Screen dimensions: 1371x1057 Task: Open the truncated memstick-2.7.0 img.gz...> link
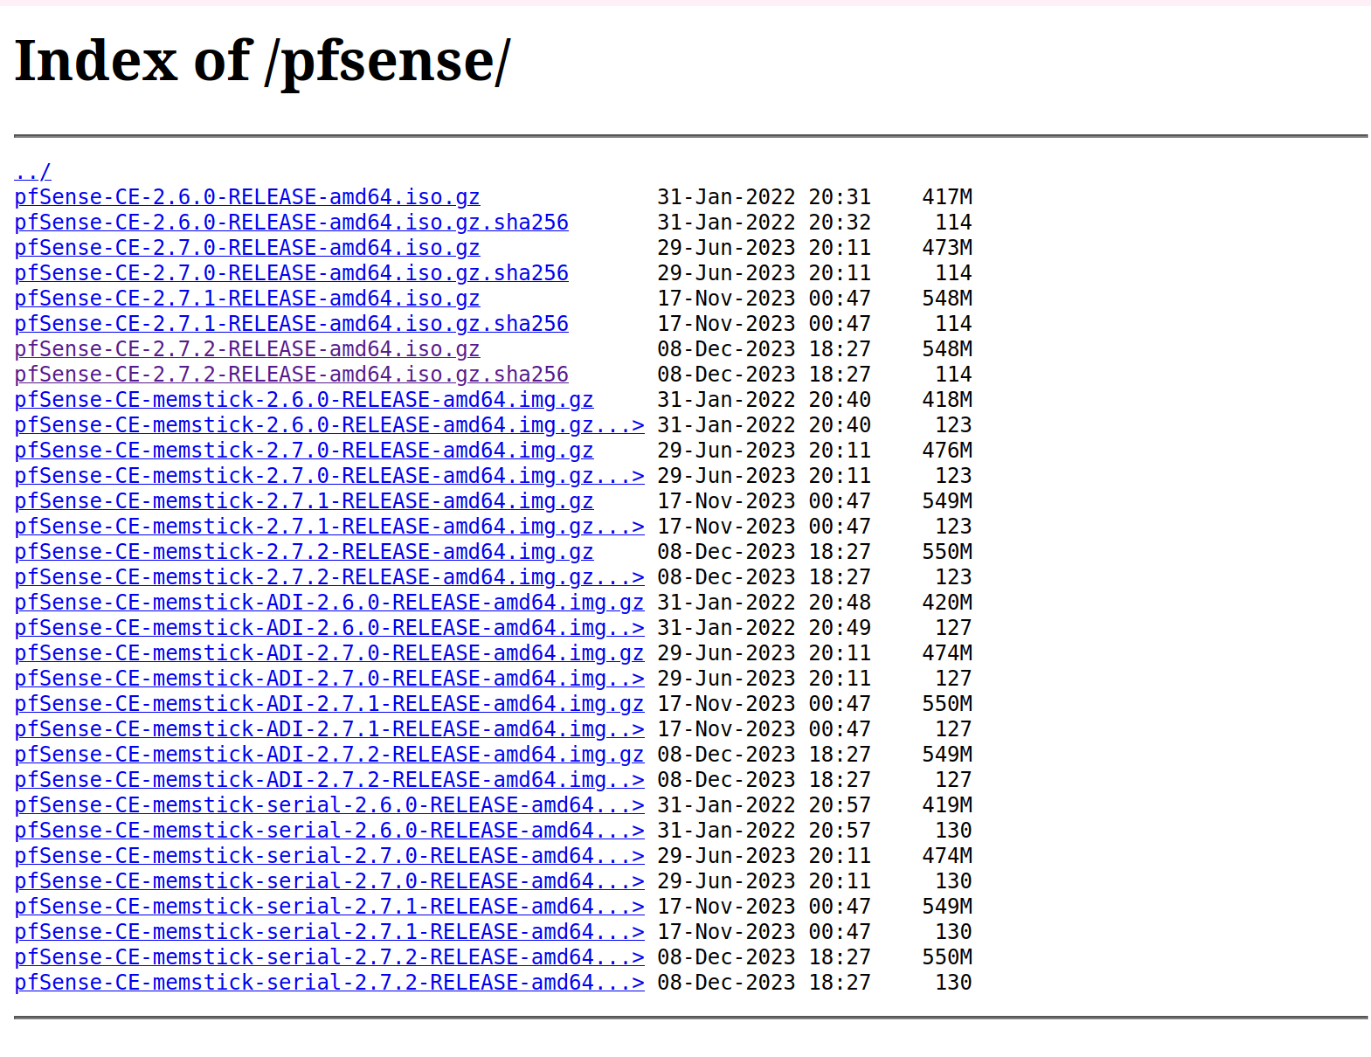[x=330, y=476]
